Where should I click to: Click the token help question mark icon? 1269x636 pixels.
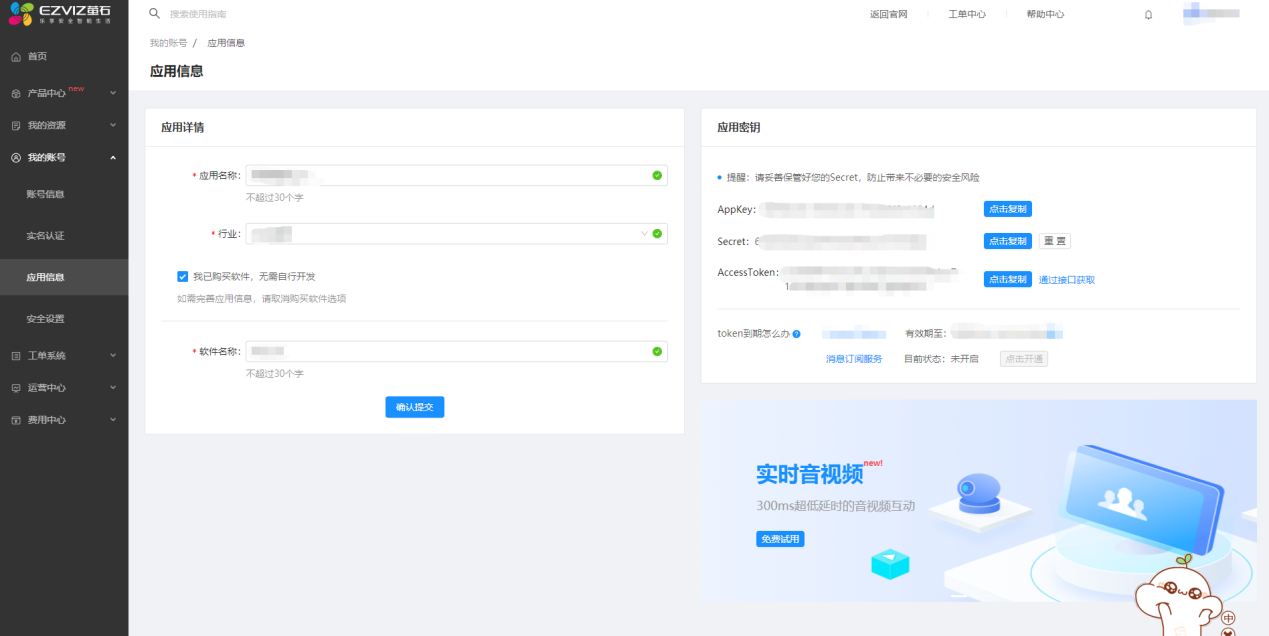coord(797,334)
